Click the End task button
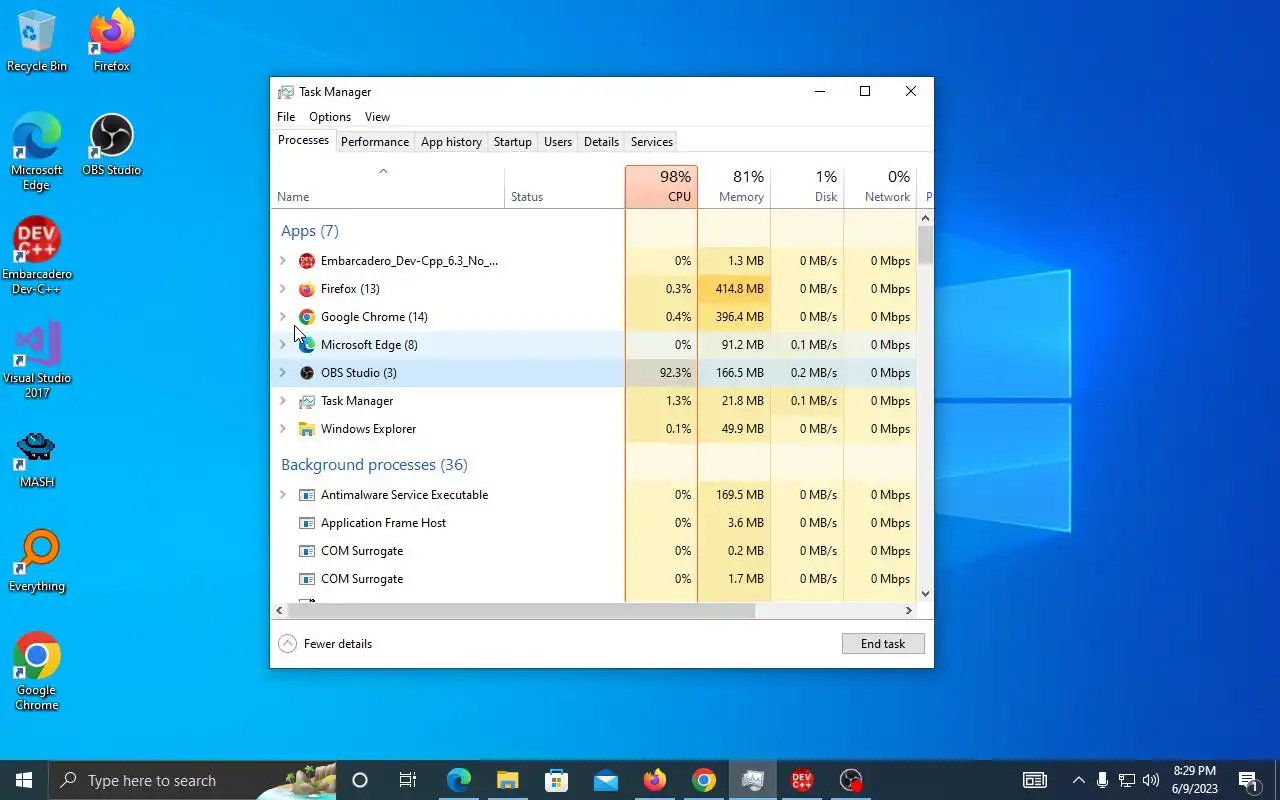This screenshot has height=800, width=1280. pos(883,644)
